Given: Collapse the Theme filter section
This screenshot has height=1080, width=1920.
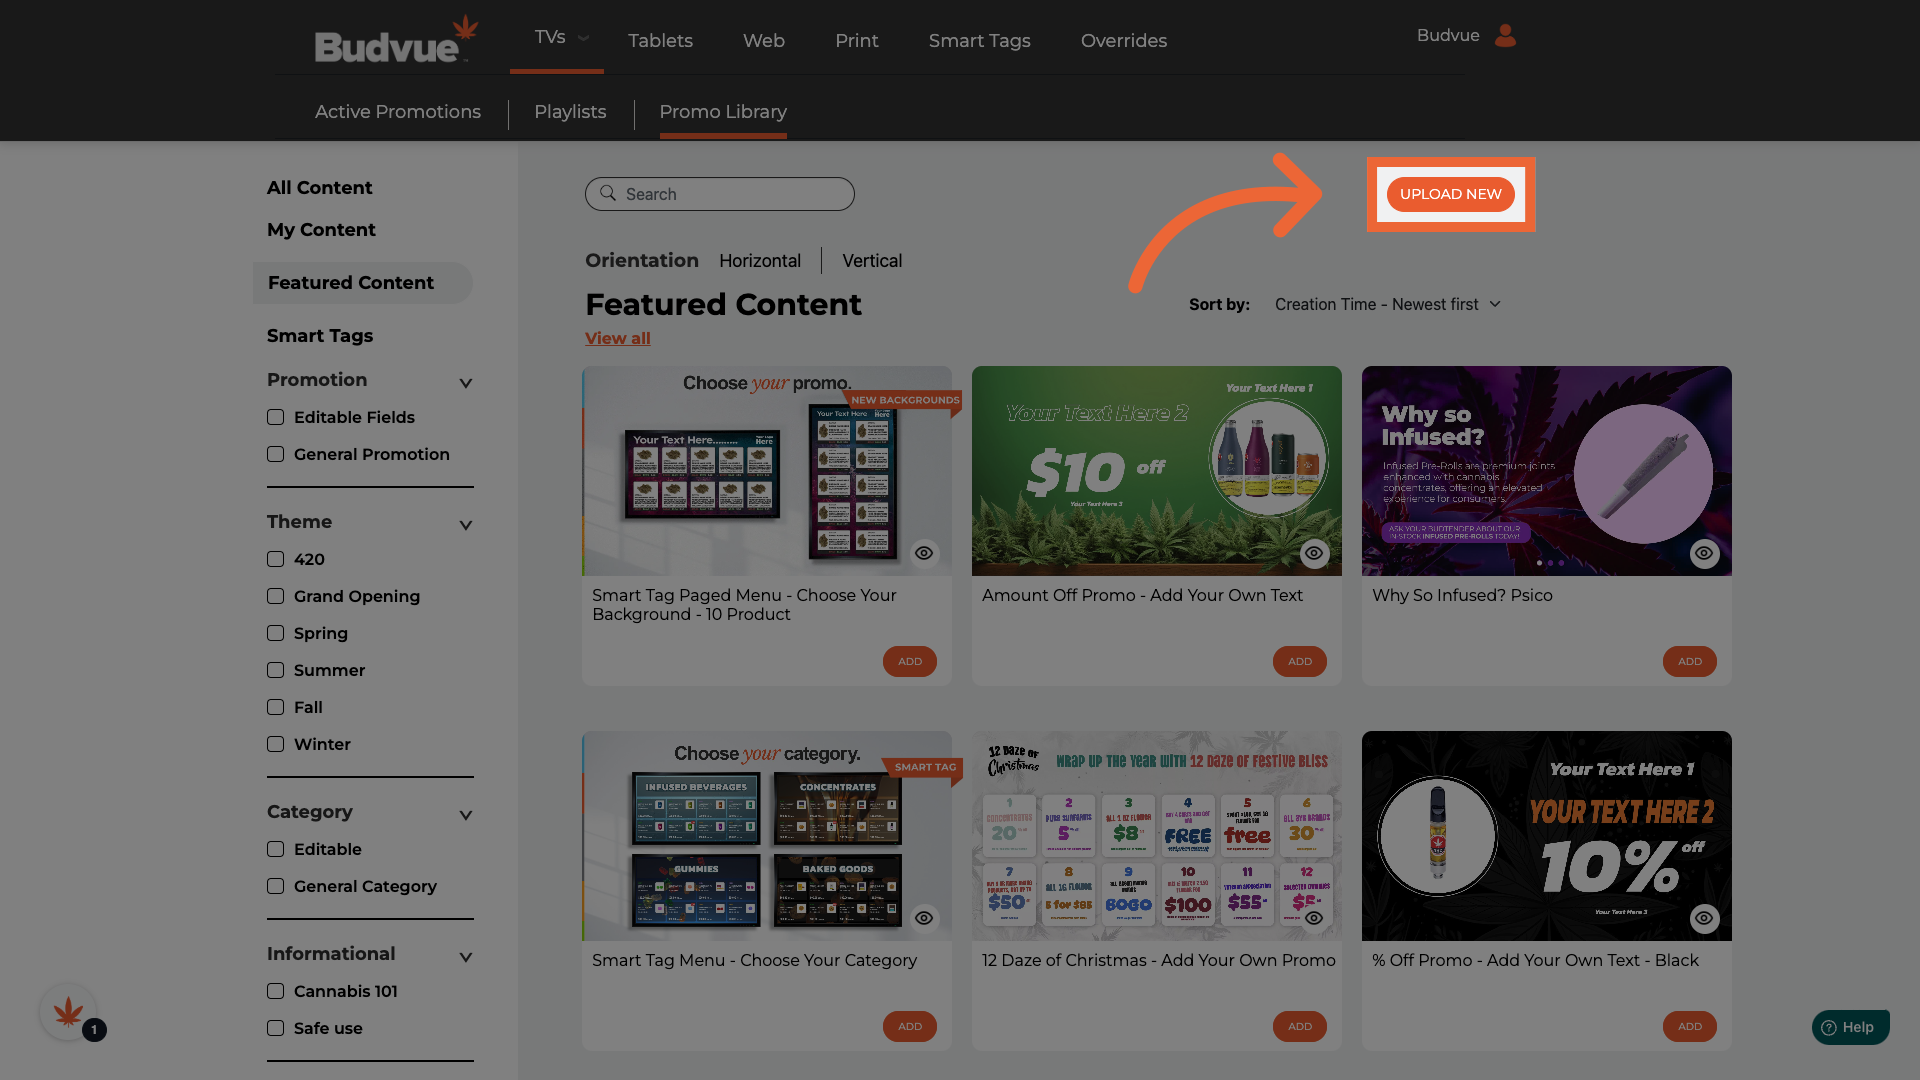Looking at the screenshot, I should 465,524.
